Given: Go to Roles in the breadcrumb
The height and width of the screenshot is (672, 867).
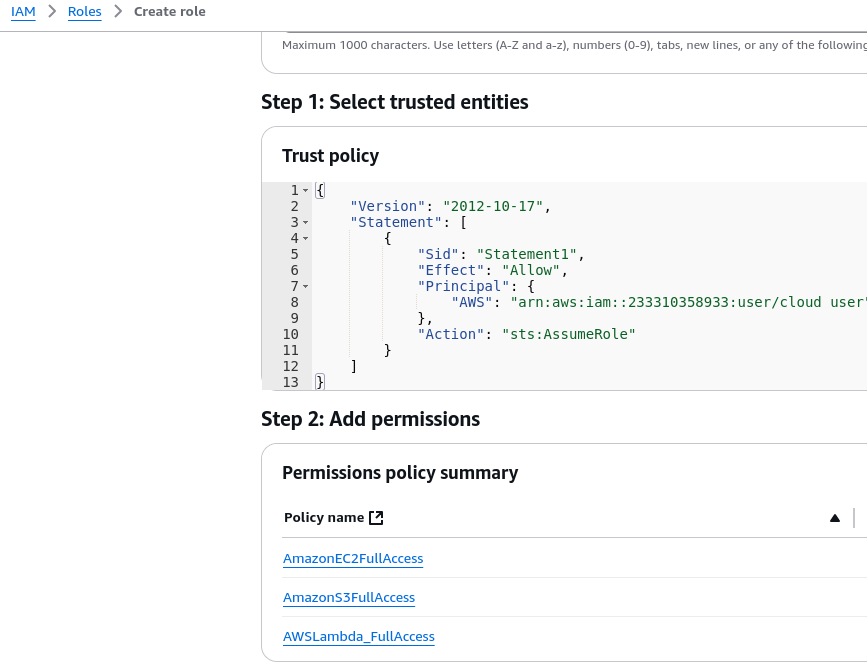Looking at the screenshot, I should (84, 12).
